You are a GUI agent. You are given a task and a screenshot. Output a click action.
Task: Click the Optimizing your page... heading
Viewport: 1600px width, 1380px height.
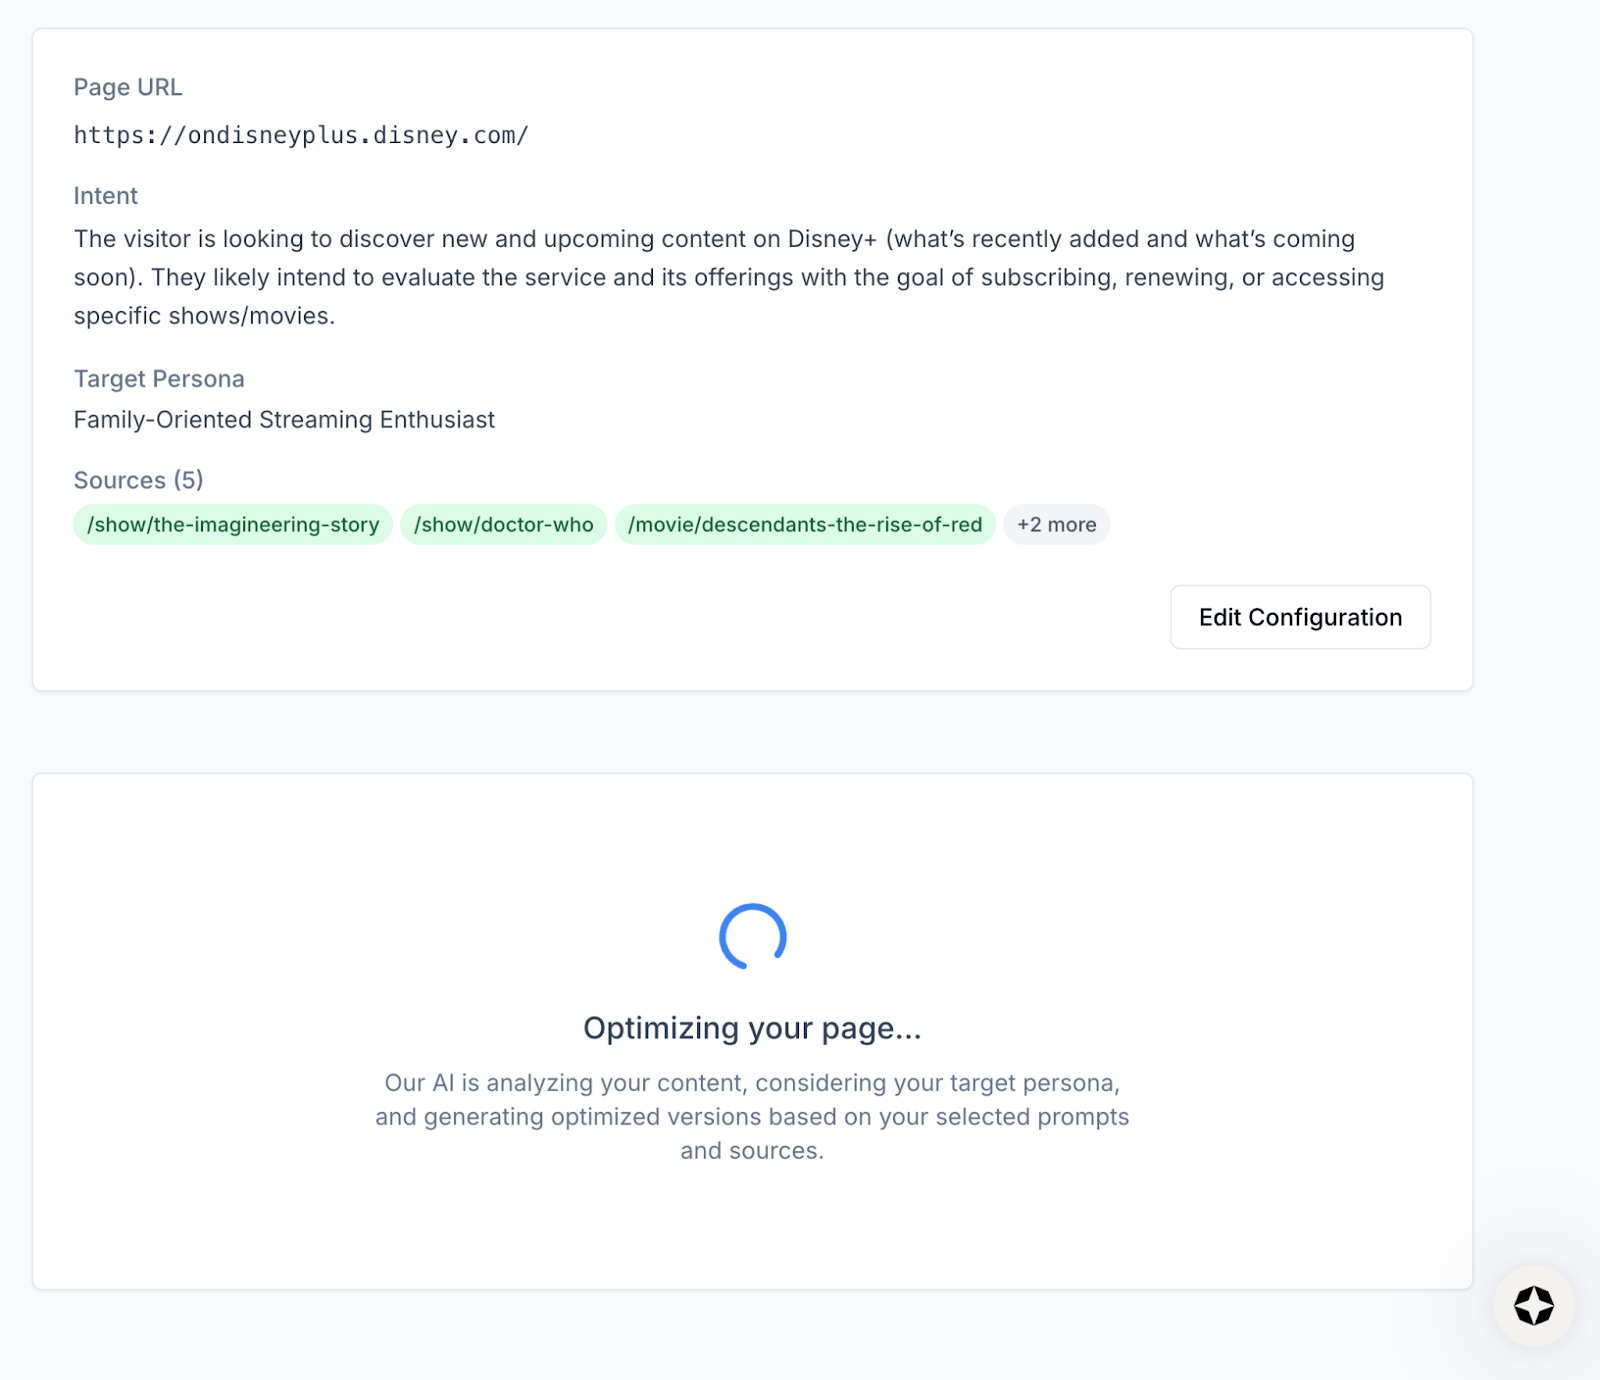click(752, 1028)
